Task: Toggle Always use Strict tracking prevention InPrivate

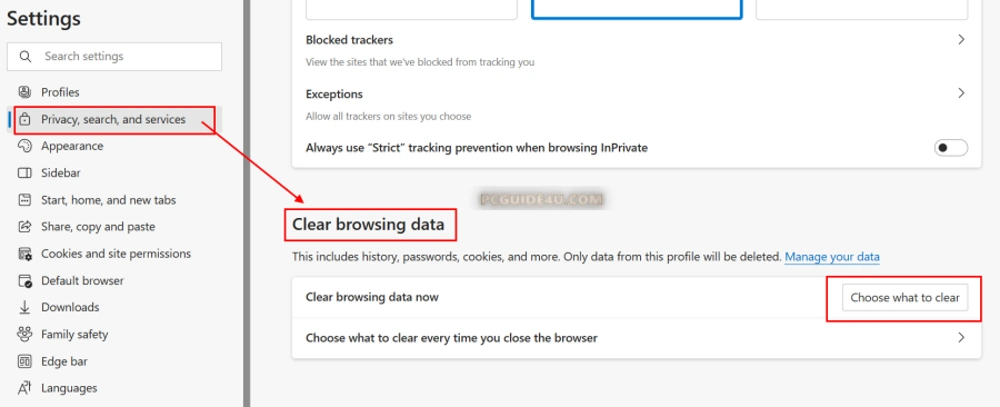Action: [950, 148]
